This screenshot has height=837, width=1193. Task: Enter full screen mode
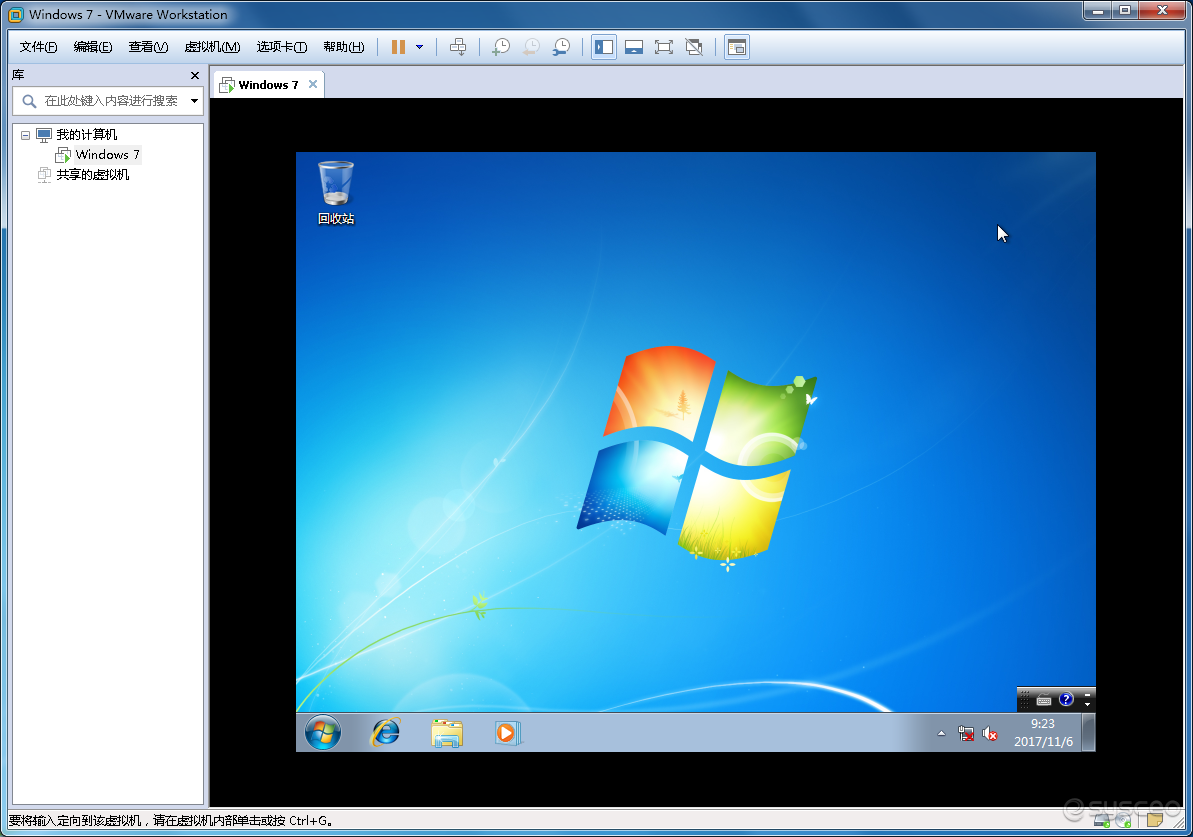[663, 47]
